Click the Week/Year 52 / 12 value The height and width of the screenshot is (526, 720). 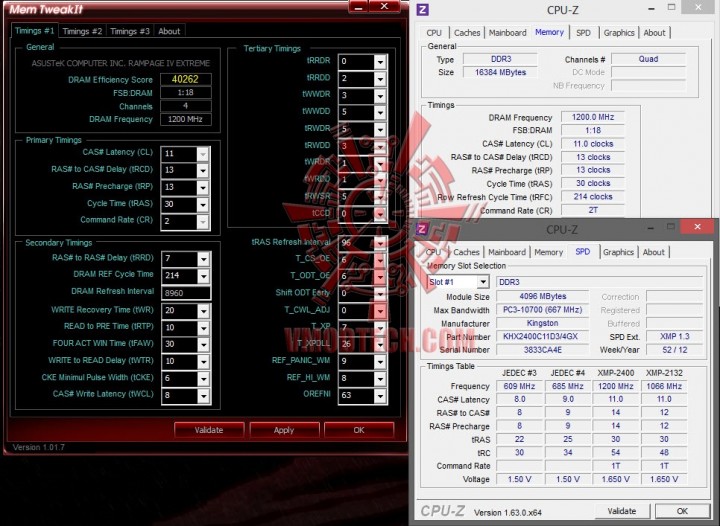click(675, 350)
